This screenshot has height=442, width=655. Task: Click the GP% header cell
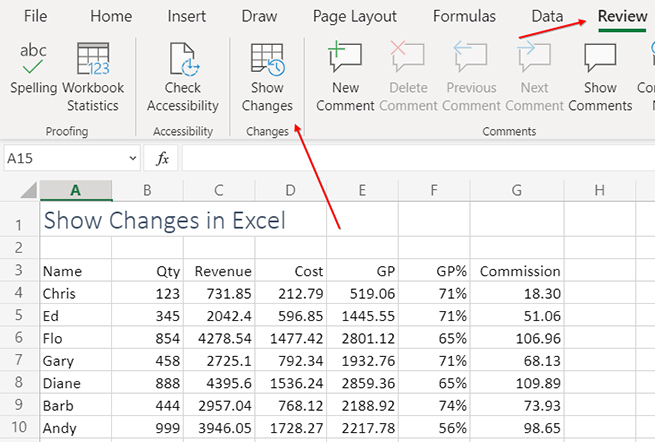434,270
